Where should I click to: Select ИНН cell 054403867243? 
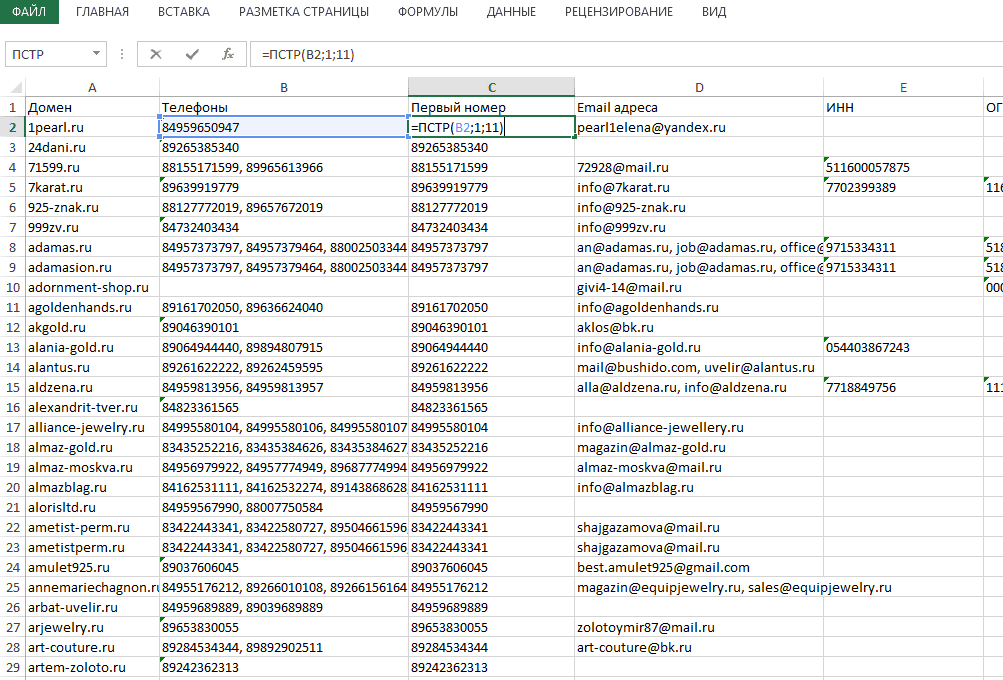(903, 347)
